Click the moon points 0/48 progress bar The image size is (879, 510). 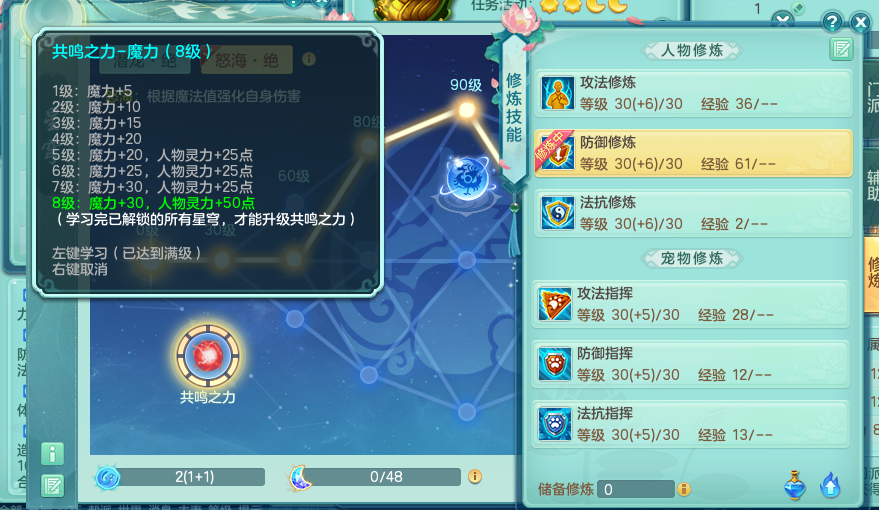point(386,477)
